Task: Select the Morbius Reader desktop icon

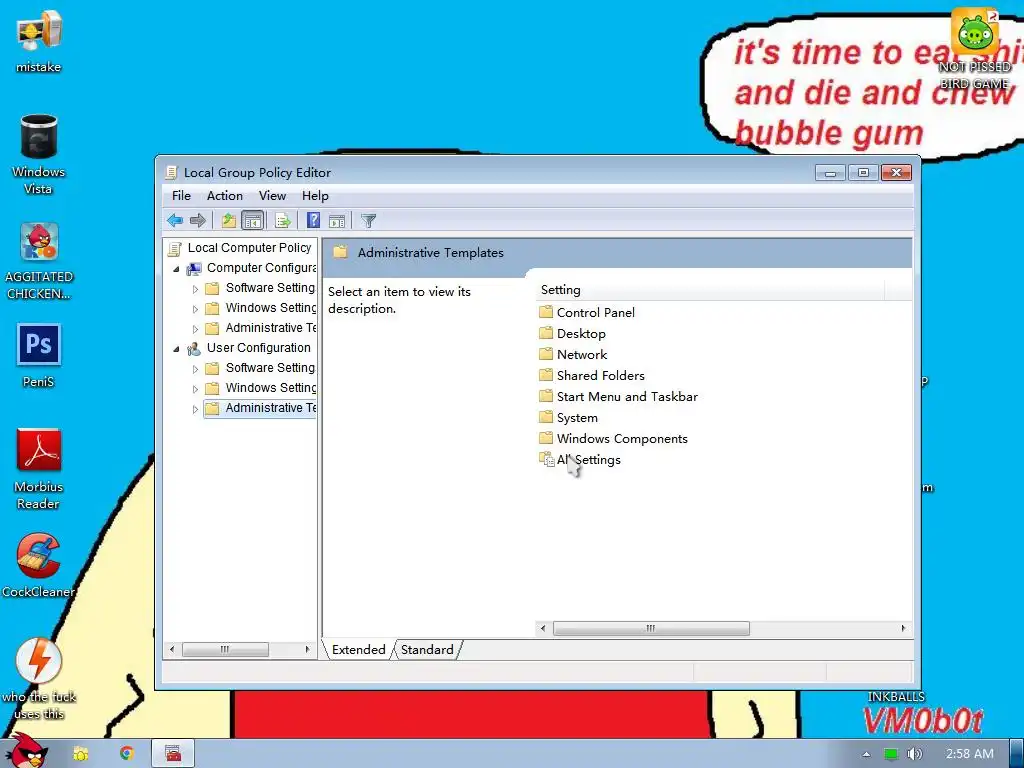Action: [x=39, y=468]
